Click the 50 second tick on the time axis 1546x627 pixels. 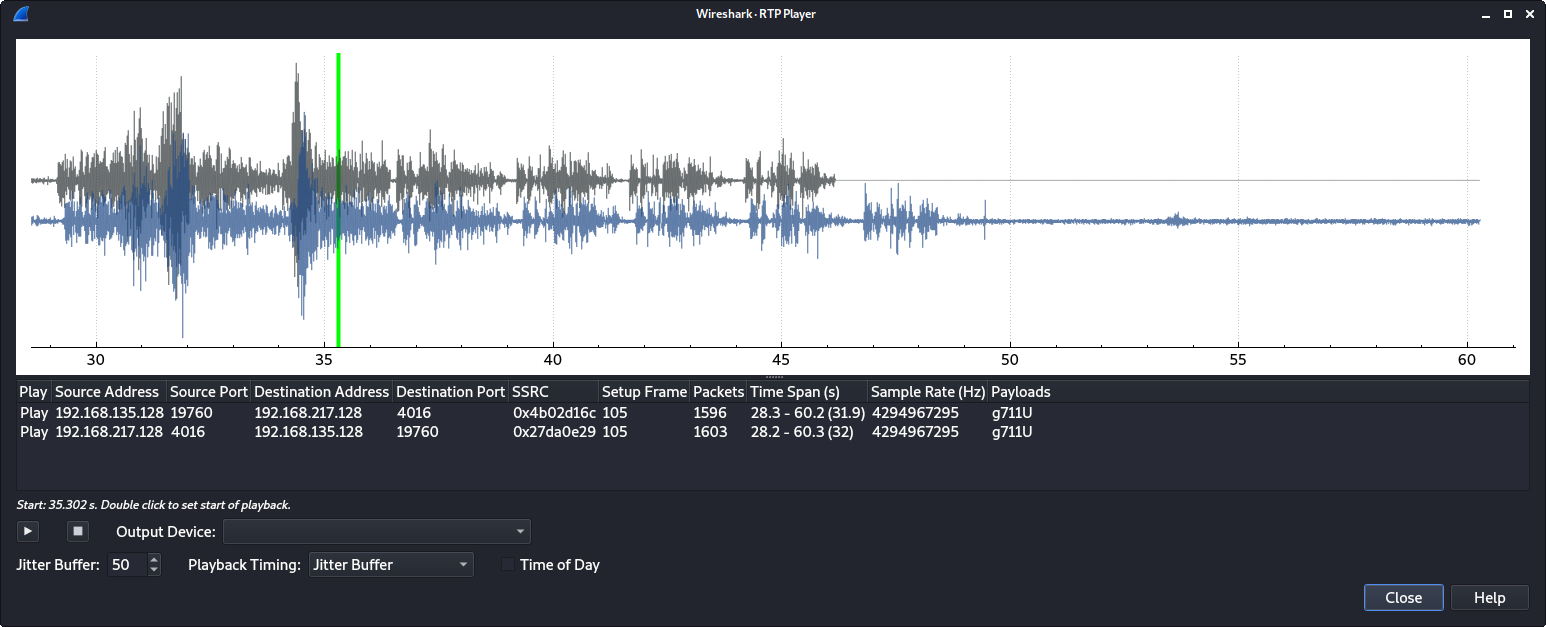pos(1010,359)
